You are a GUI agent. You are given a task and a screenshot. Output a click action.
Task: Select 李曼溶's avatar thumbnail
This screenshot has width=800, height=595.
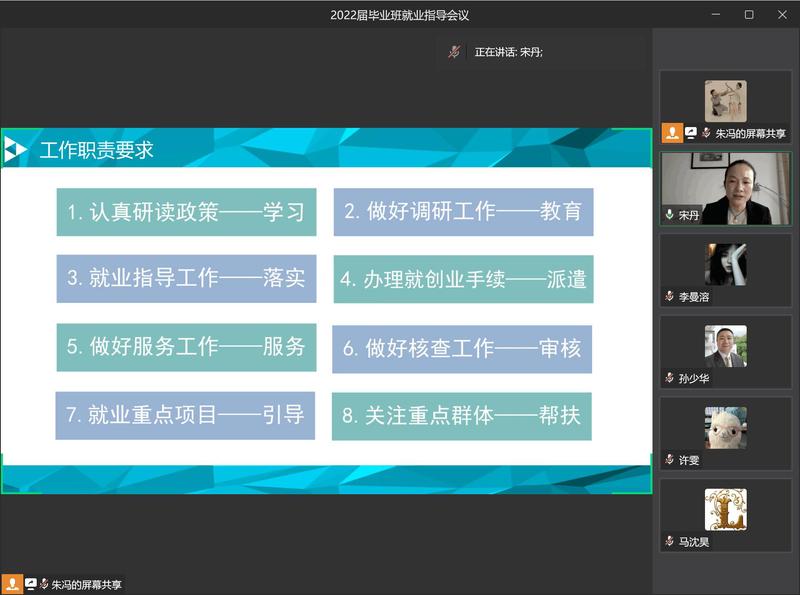click(725, 264)
